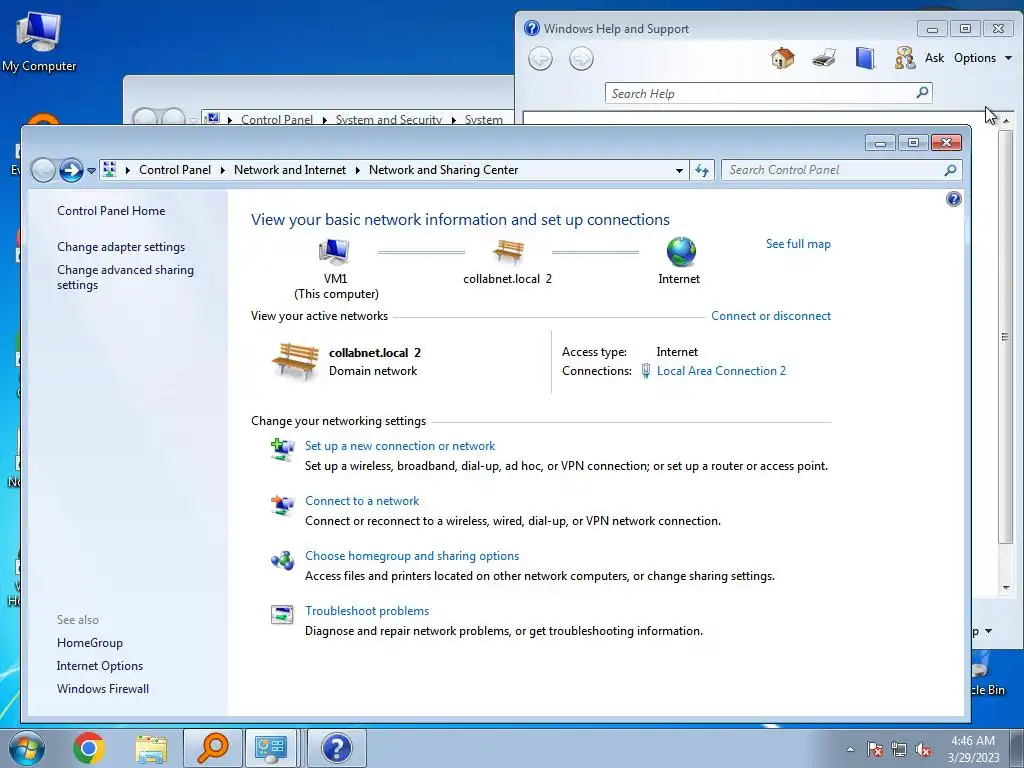Open the address bar history dropdown

pyautogui.click(x=679, y=170)
